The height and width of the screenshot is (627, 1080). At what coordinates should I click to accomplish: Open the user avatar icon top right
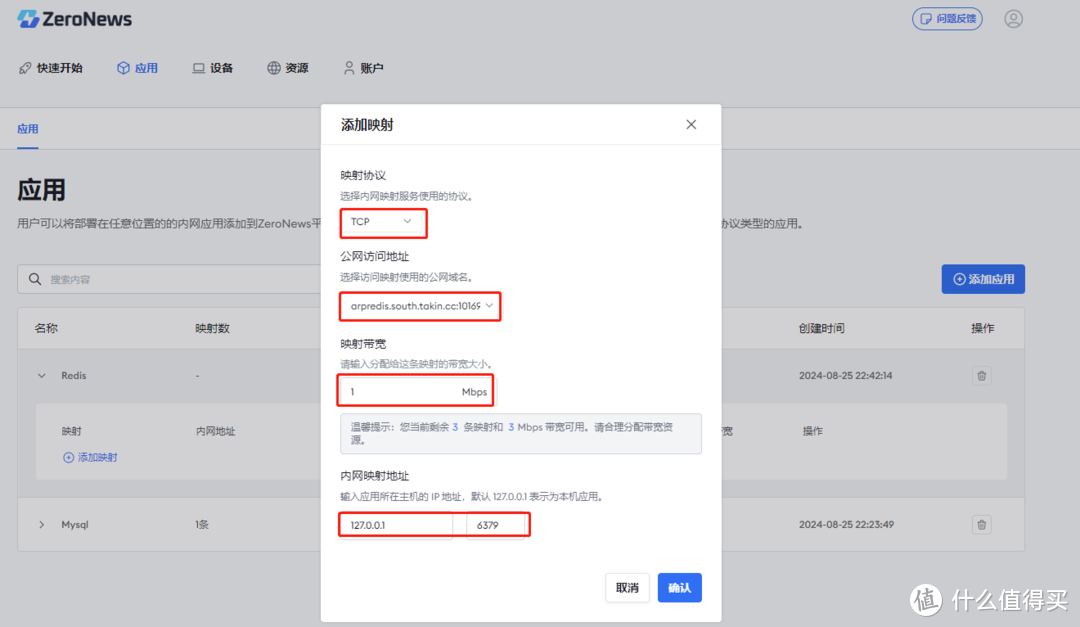click(1013, 18)
